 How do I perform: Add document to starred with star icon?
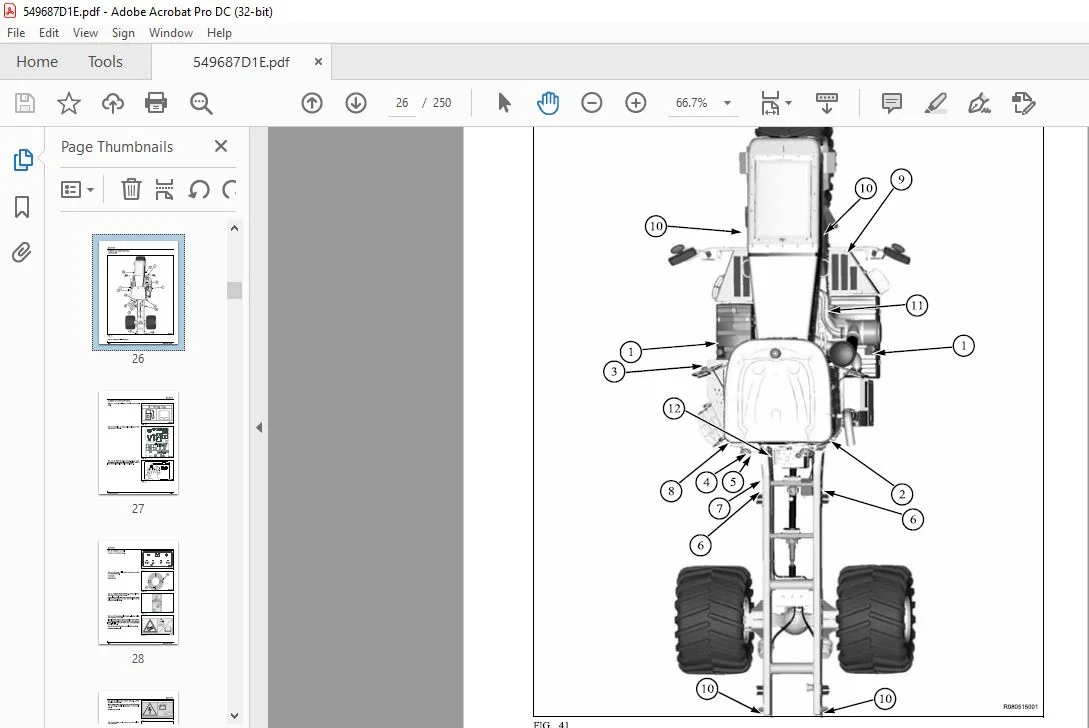69,103
